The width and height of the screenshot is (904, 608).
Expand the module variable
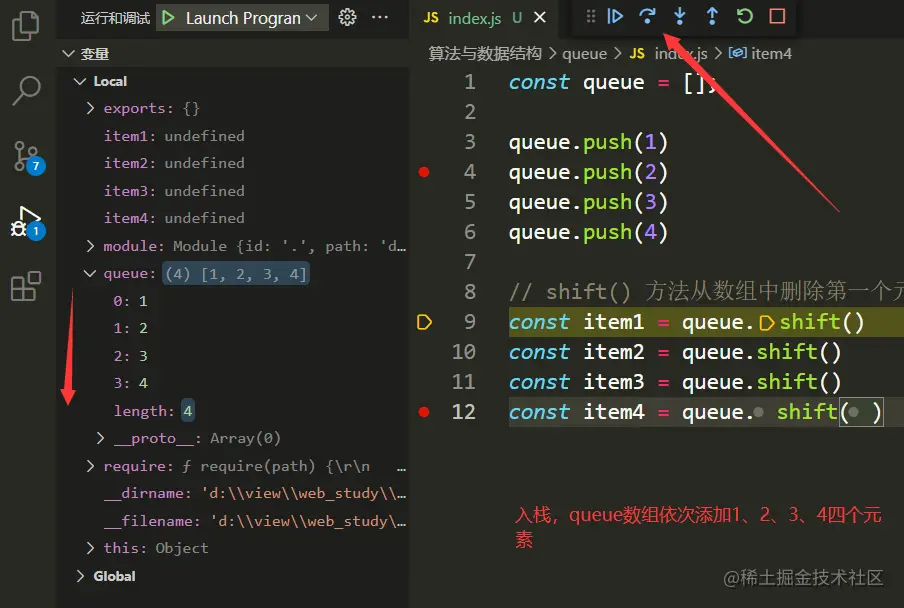90,246
